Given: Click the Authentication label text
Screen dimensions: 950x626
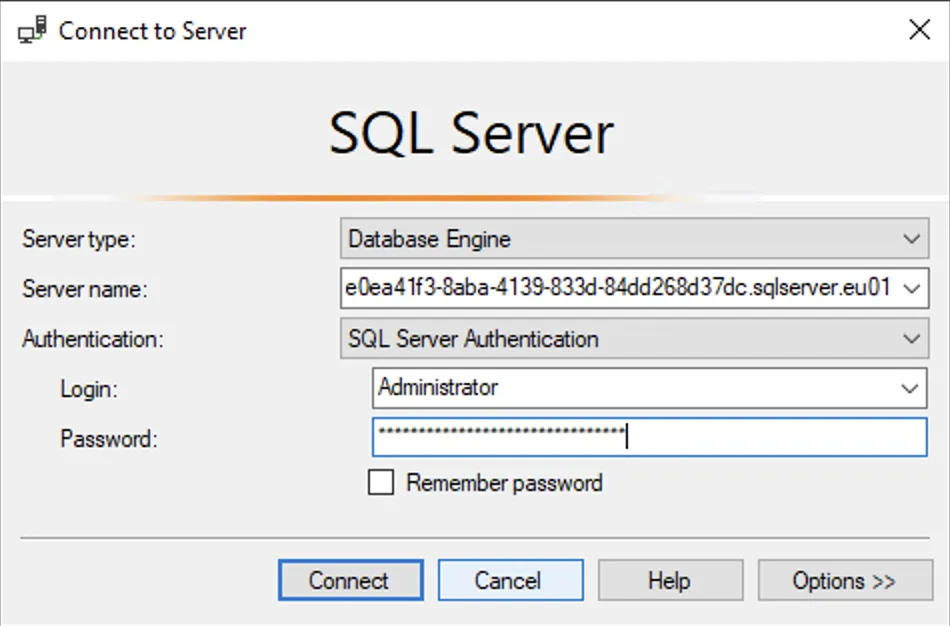Looking at the screenshot, I should (91, 339).
